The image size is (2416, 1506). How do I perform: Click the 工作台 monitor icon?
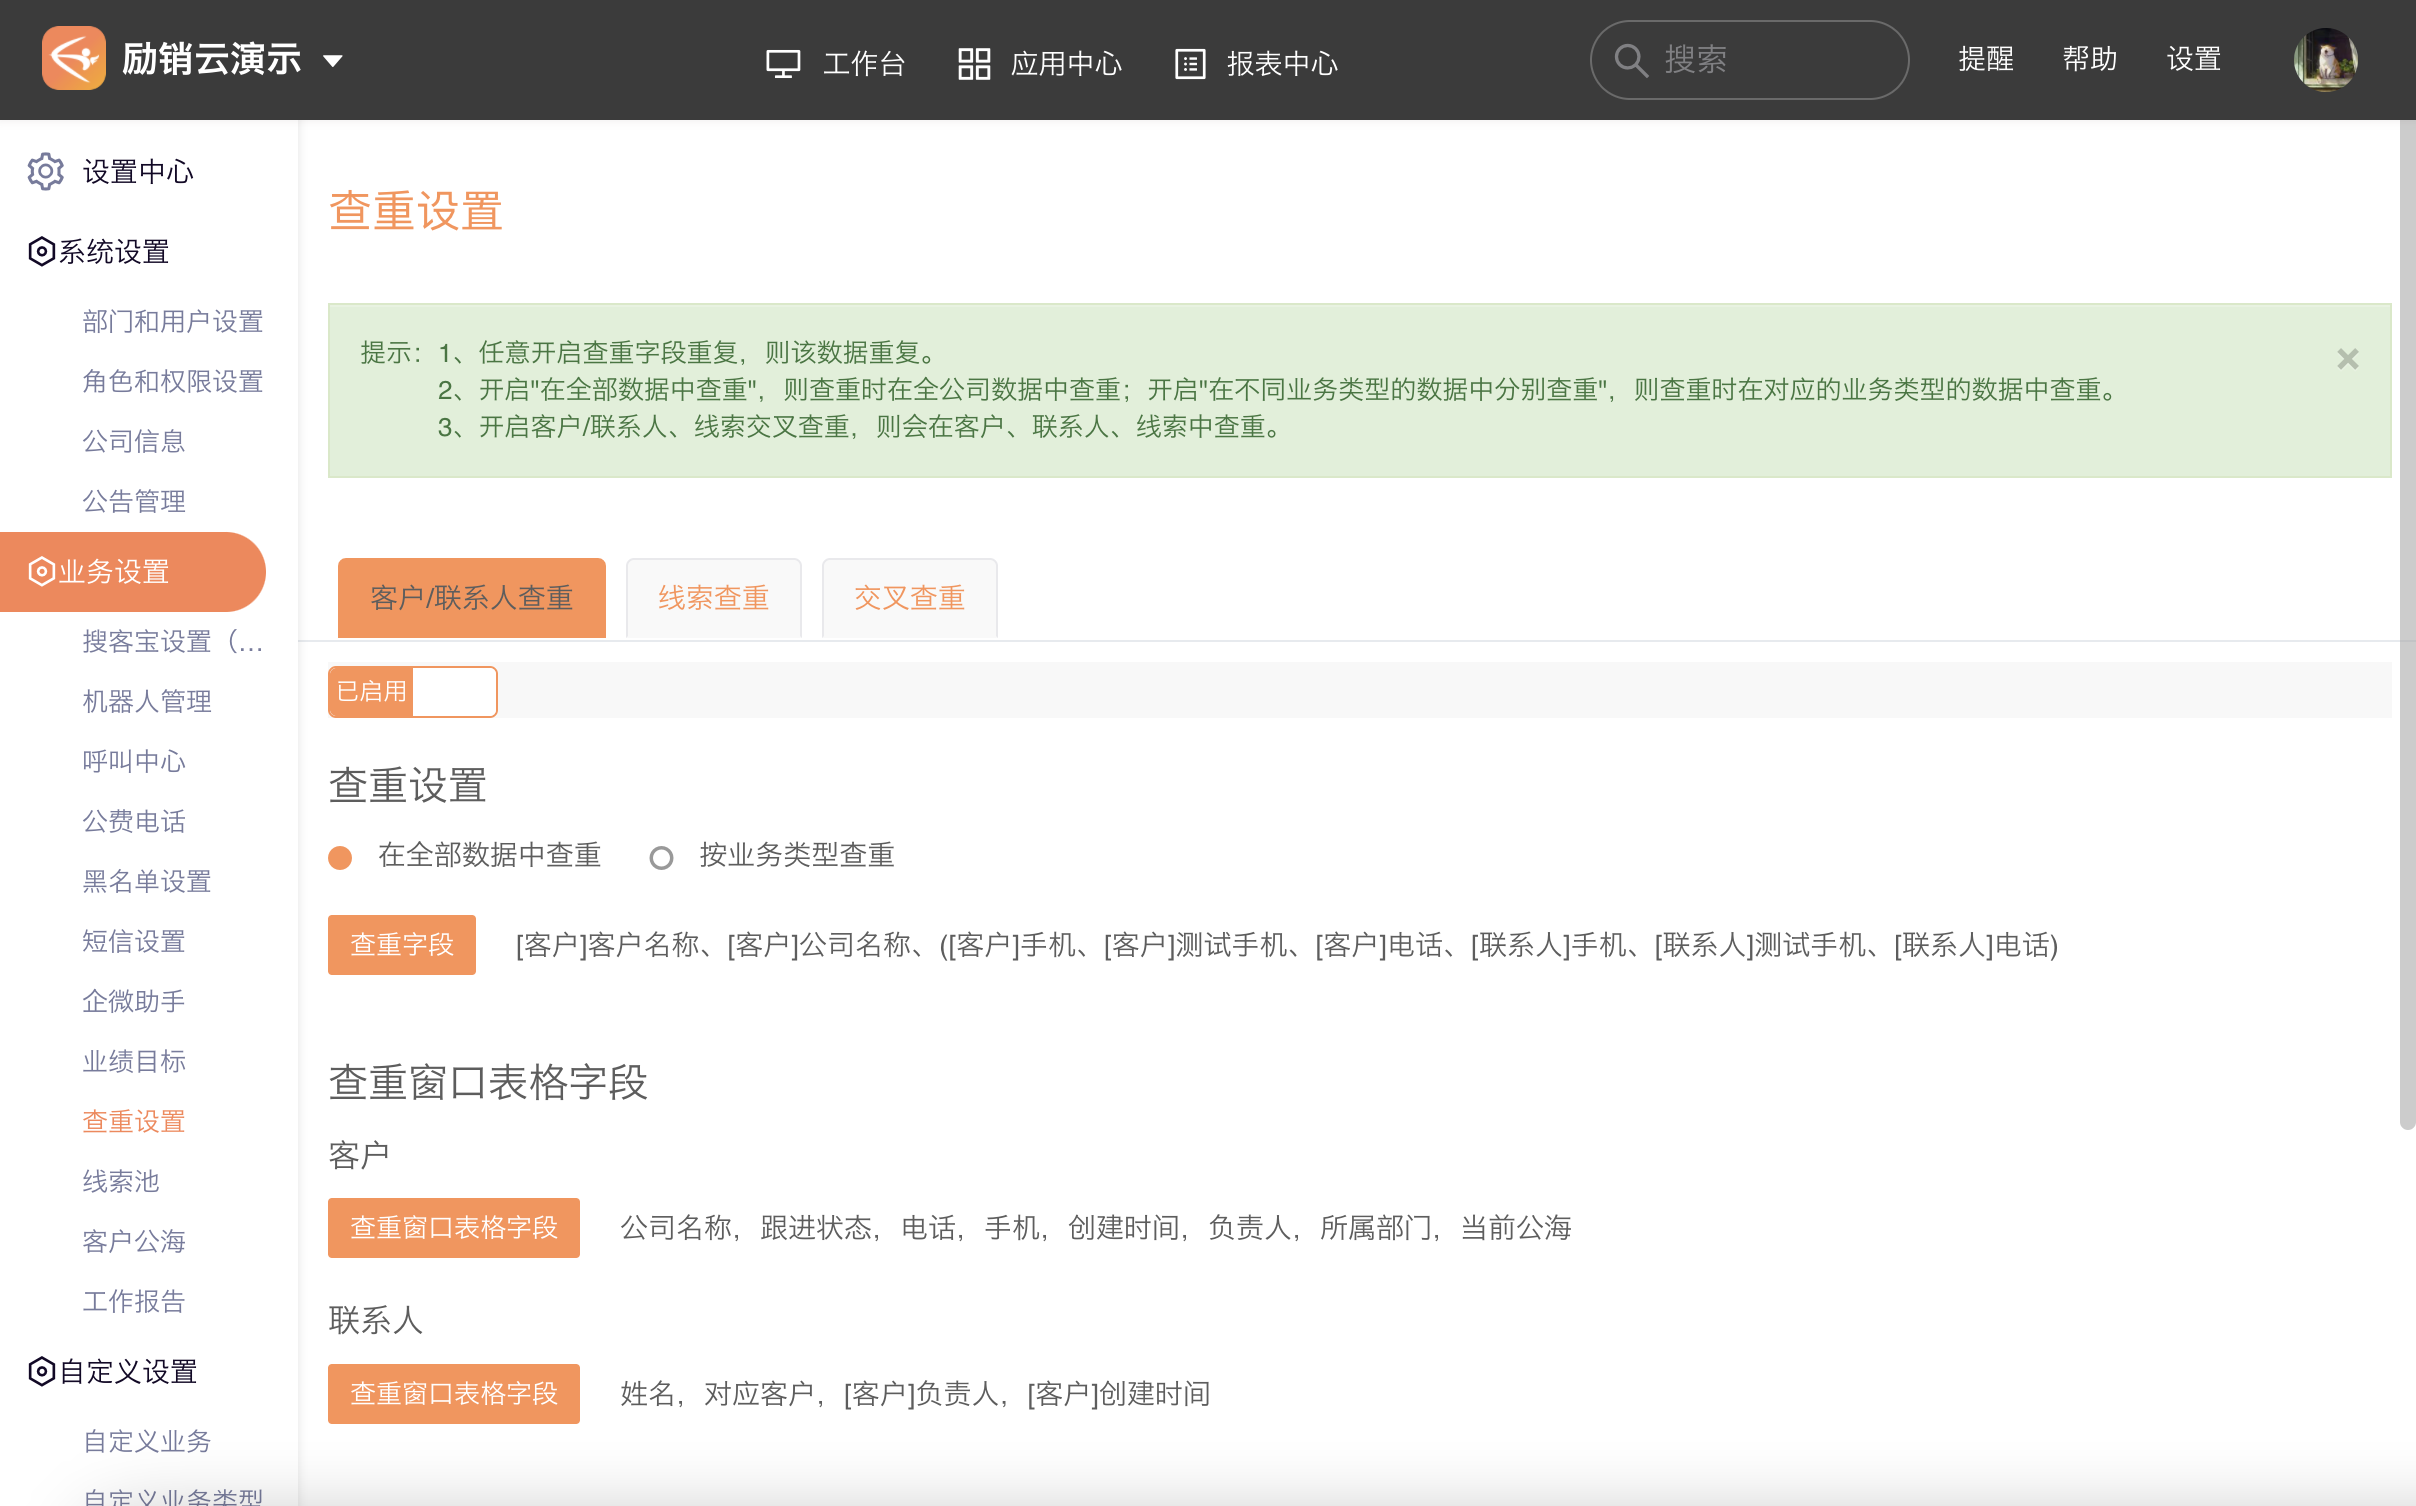pos(783,64)
